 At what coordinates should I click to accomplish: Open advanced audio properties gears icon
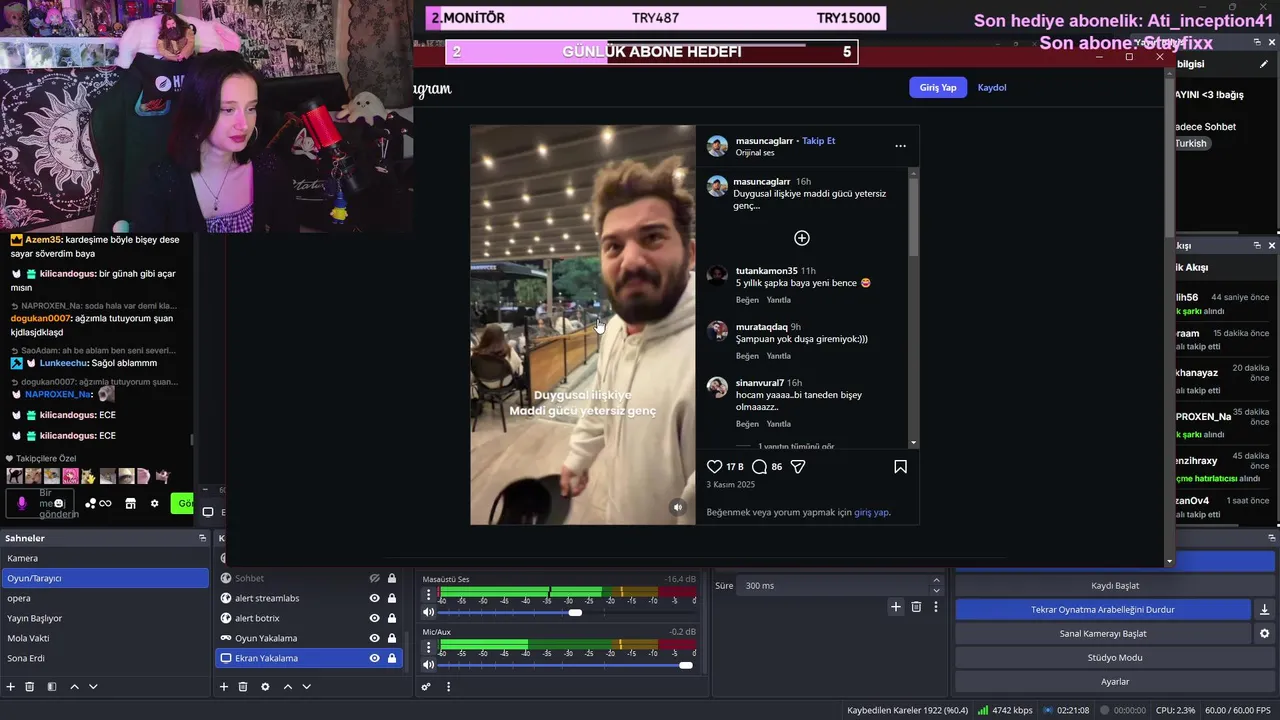point(426,687)
